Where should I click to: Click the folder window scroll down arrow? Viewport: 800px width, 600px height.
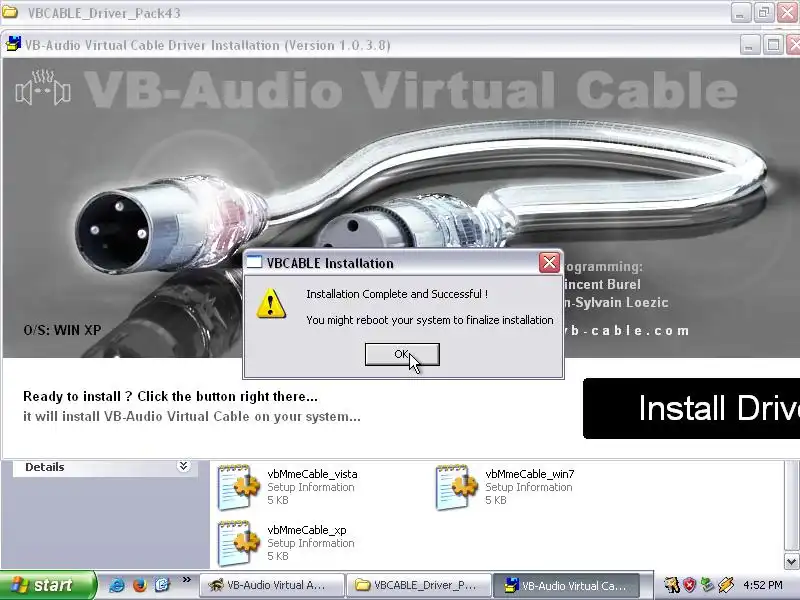point(791,562)
